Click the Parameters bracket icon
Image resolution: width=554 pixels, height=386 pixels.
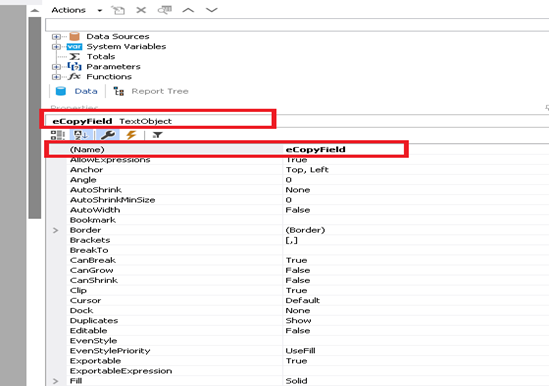tap(75, 66)
